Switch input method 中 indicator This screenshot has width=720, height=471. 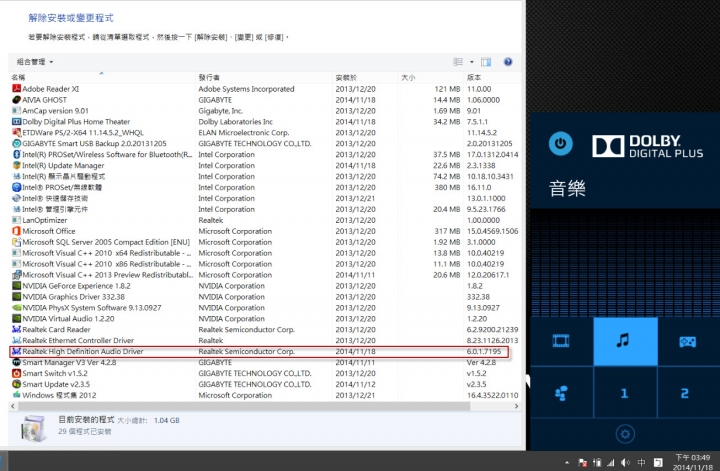point(641,463)
